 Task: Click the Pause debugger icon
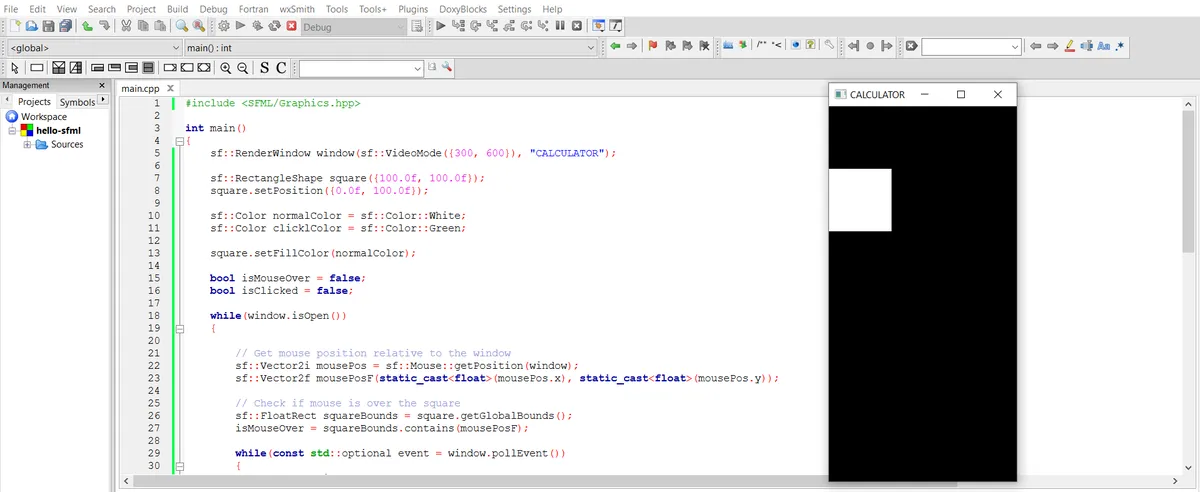point(560,26)
